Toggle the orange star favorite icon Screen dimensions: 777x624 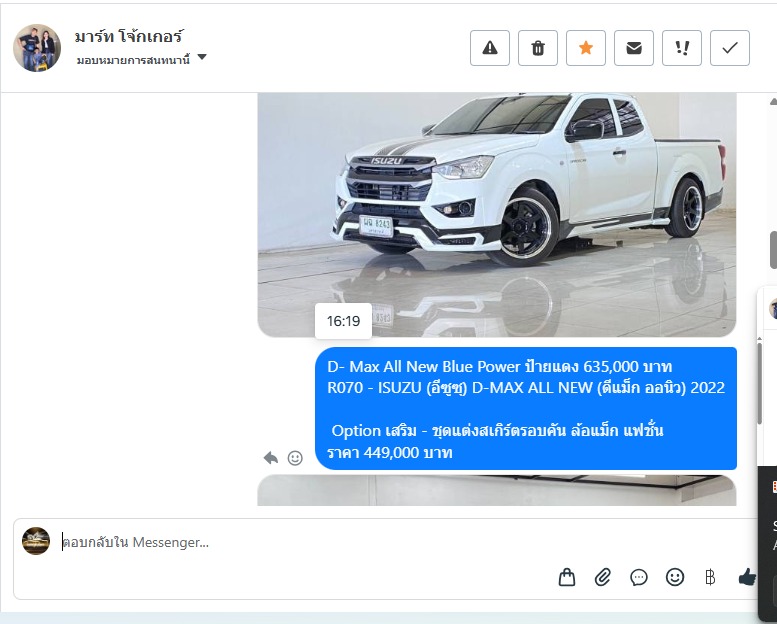pos(586,48)
